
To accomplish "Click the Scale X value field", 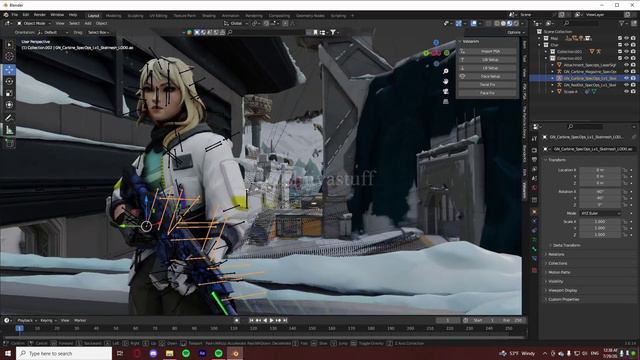I will click(600, 222).
